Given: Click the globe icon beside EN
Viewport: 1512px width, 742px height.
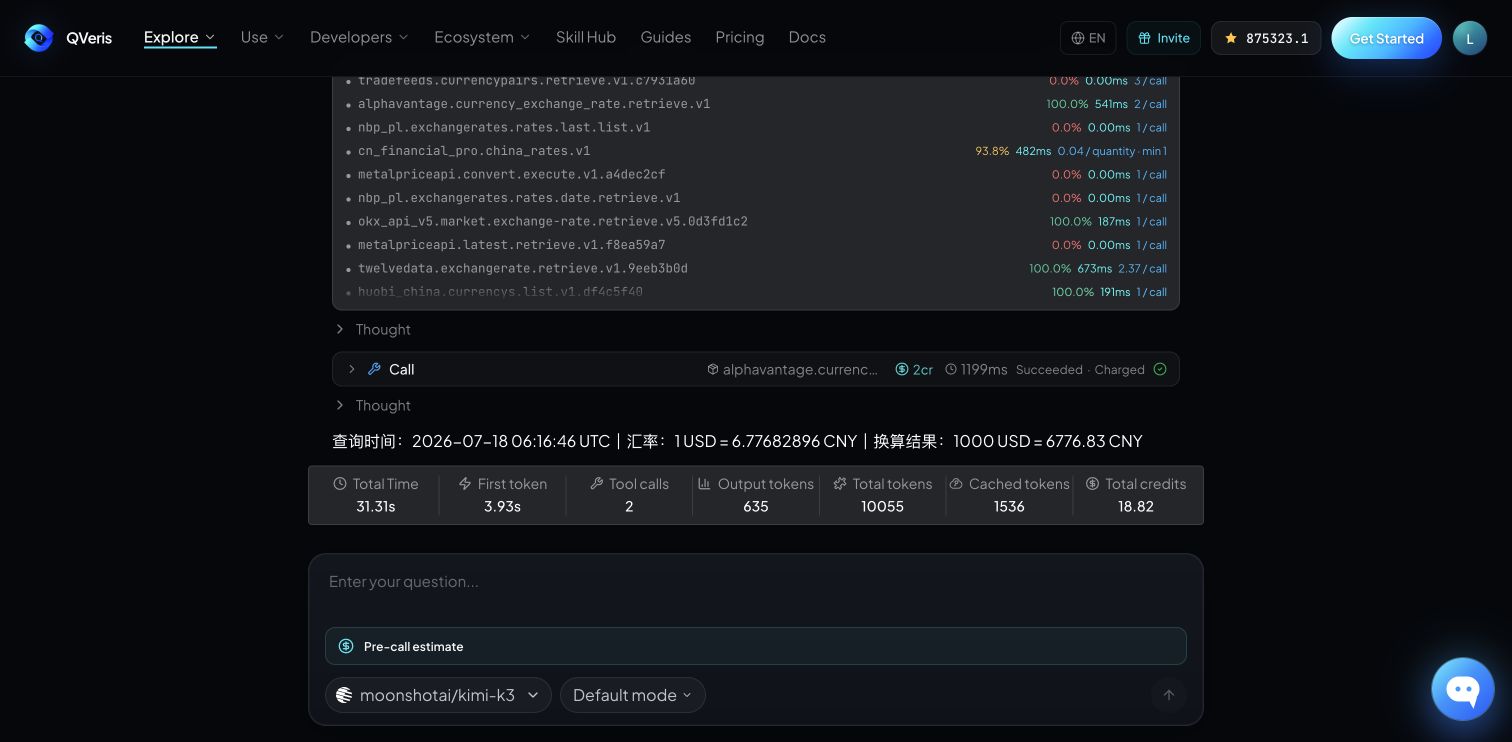Looking at the screenshot, I should [1078, 38].
